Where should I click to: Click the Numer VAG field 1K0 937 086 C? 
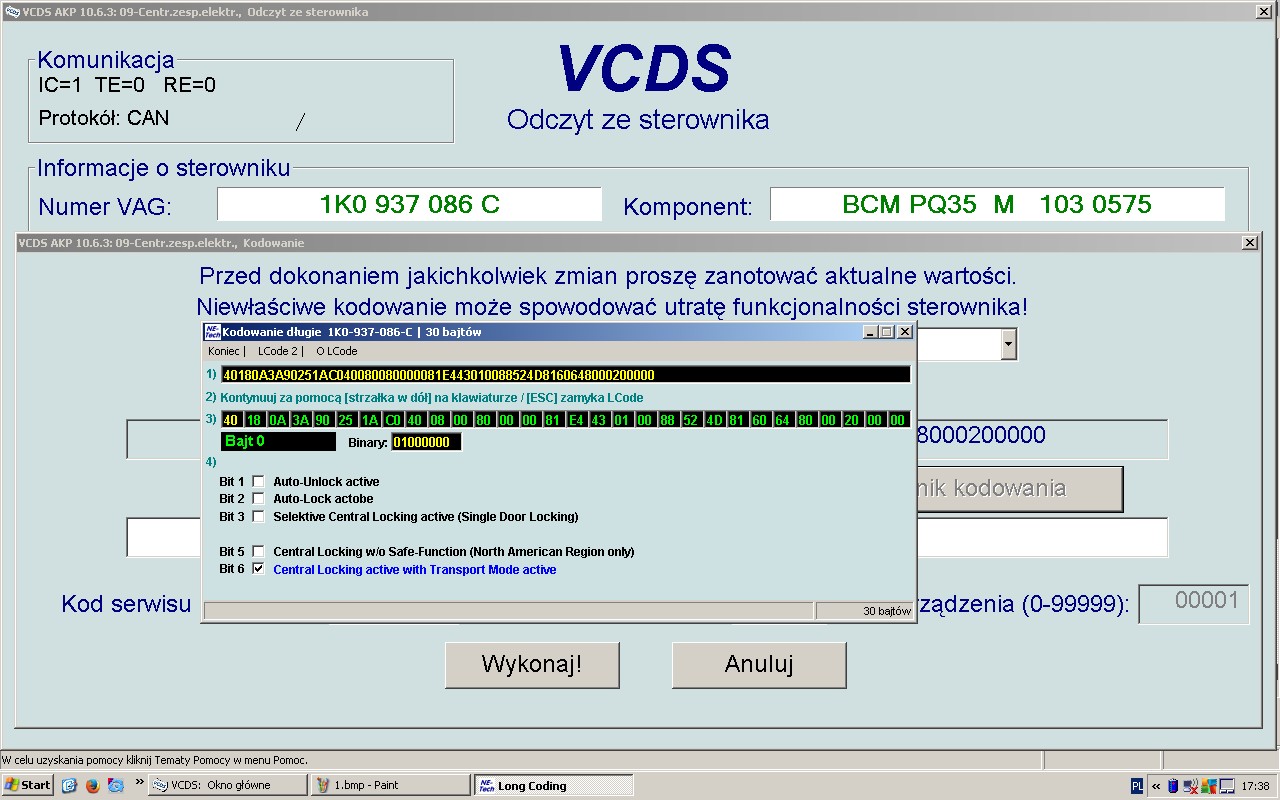tap(409, 204)
